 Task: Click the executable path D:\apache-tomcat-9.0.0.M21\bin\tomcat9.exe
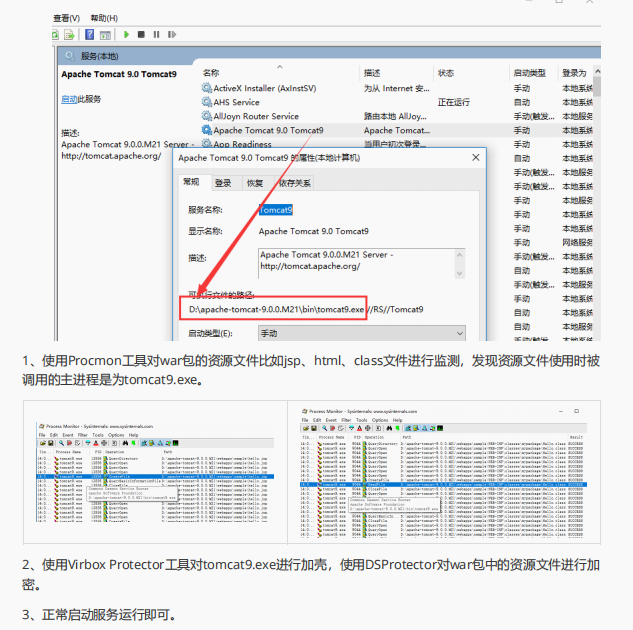[x=276, y=310]
